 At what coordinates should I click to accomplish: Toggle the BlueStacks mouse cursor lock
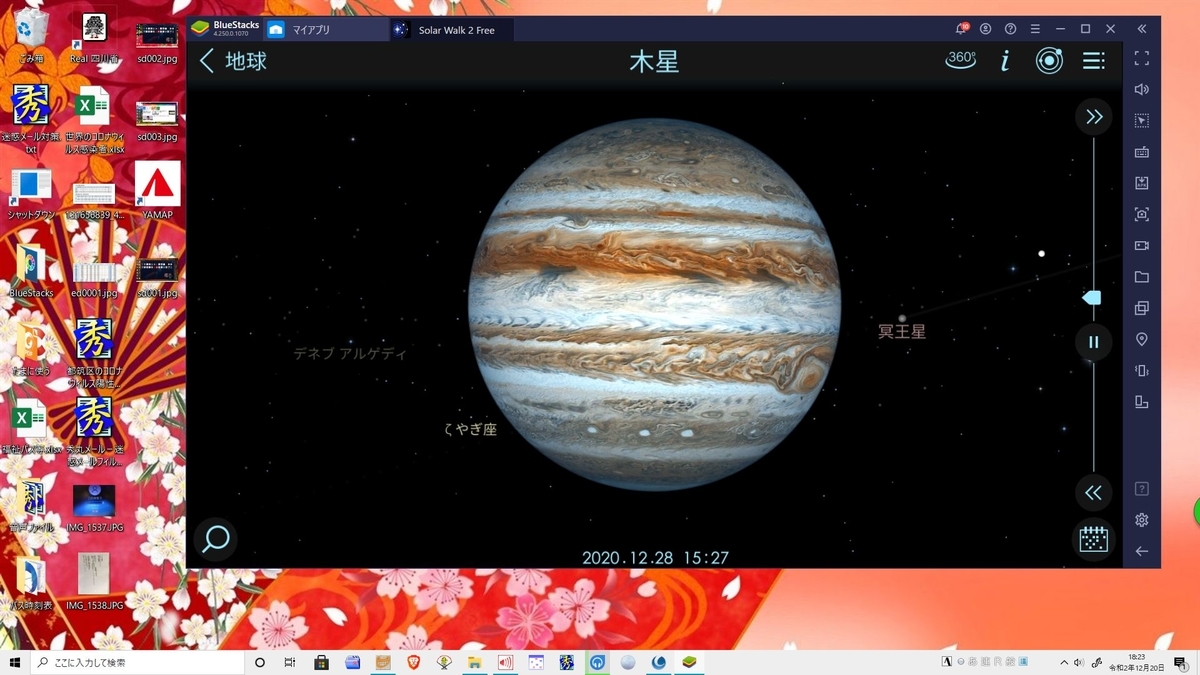click(1141, 120)
